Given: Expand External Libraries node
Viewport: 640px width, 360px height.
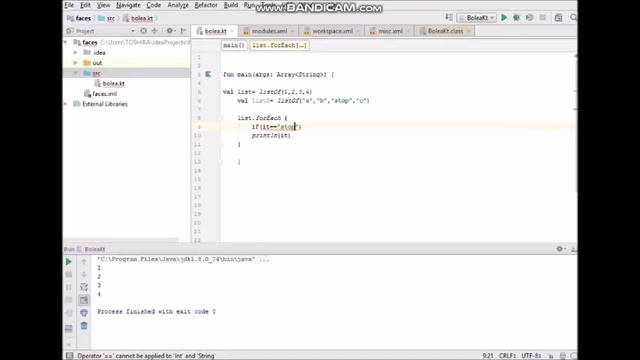Looking at the screenshot, I should [x=65, y=104].
